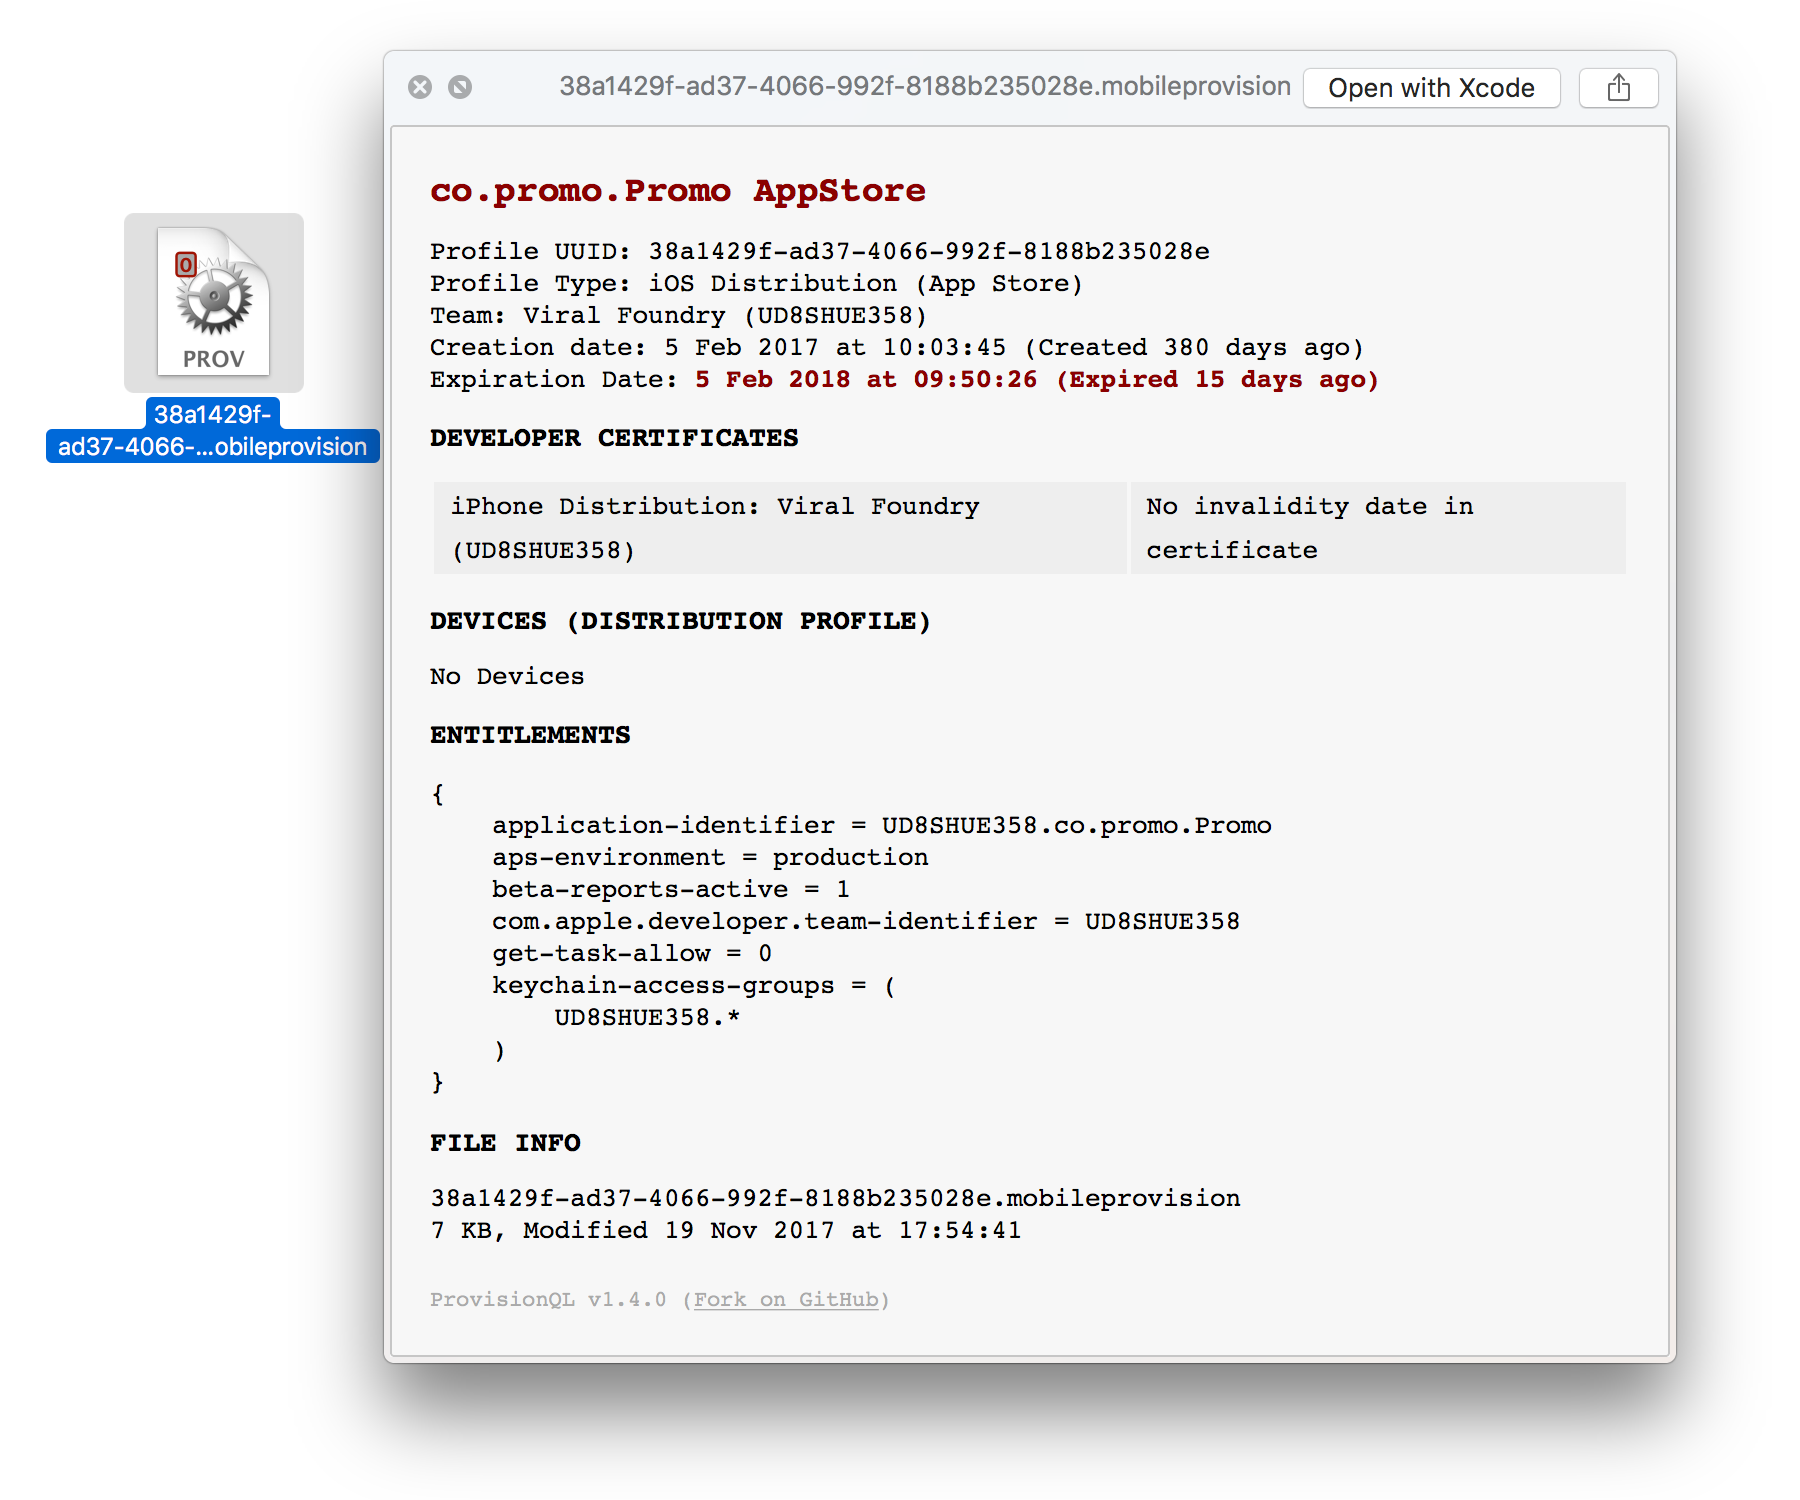Click the file name under FILE INFO
The width and height of the screenshot is (1800, 1500).
point(835,1198)
